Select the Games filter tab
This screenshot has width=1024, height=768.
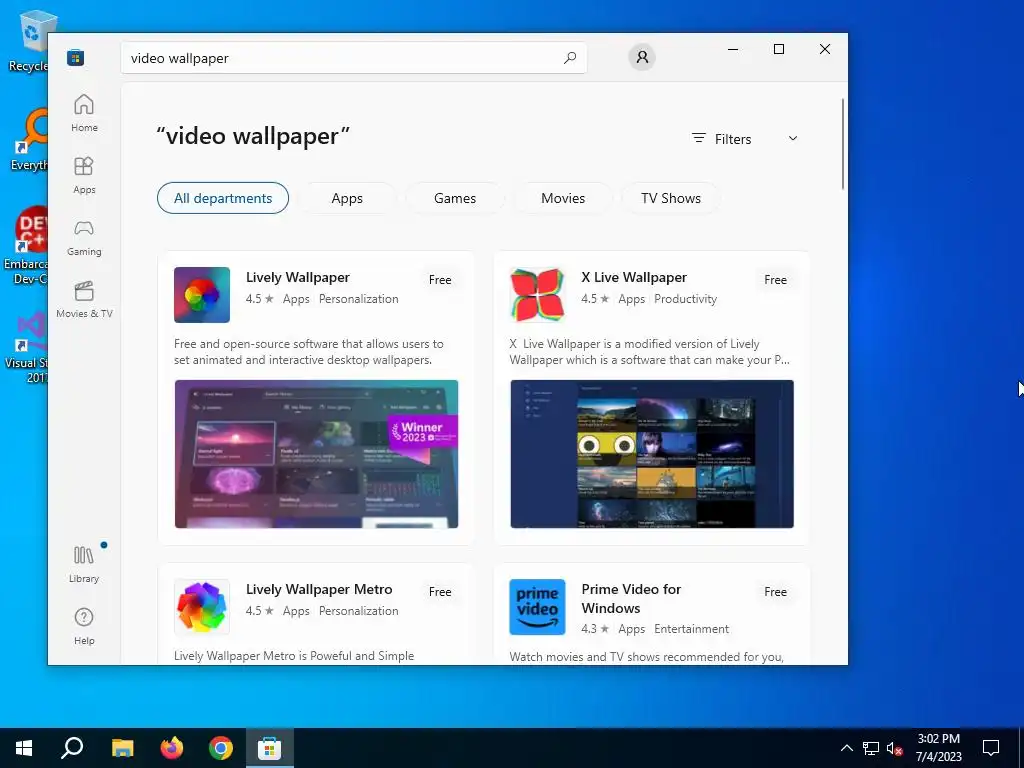pos(455,198)
